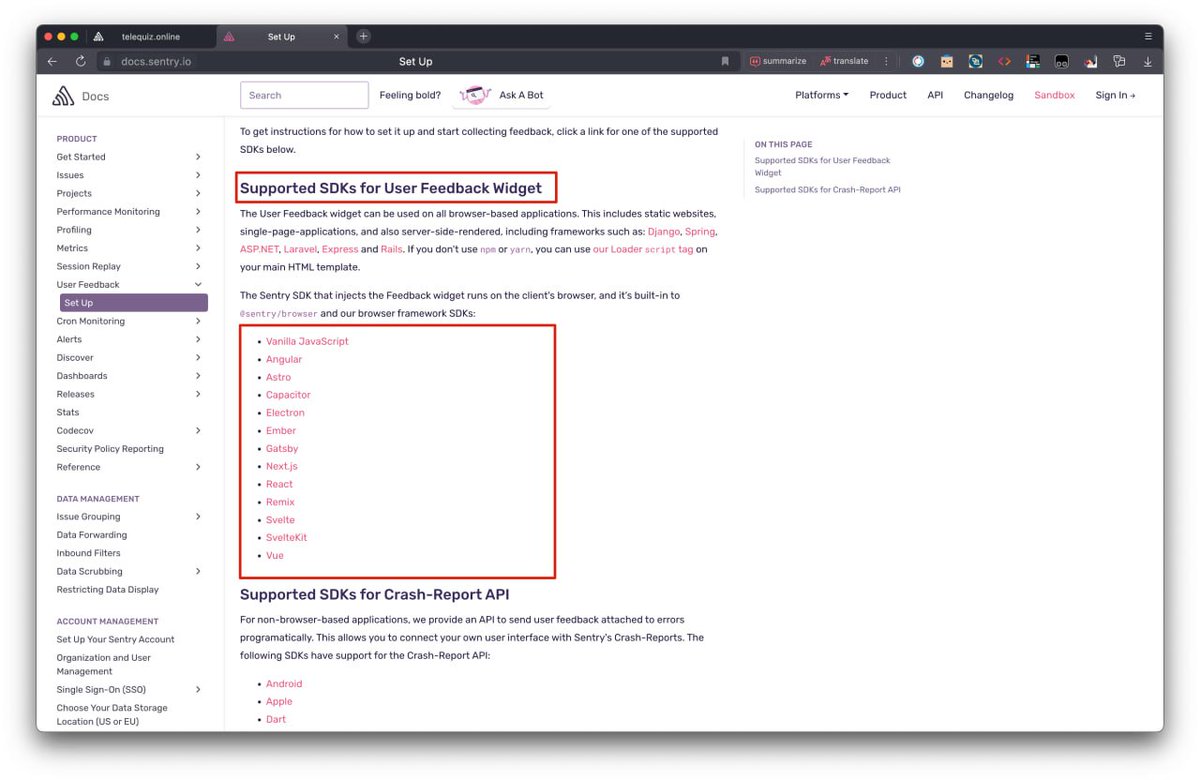This screenshot has width=1200, height=780.
Task: Jump to Supported SDKs for Crash-Report API
Action: [827, 190]
